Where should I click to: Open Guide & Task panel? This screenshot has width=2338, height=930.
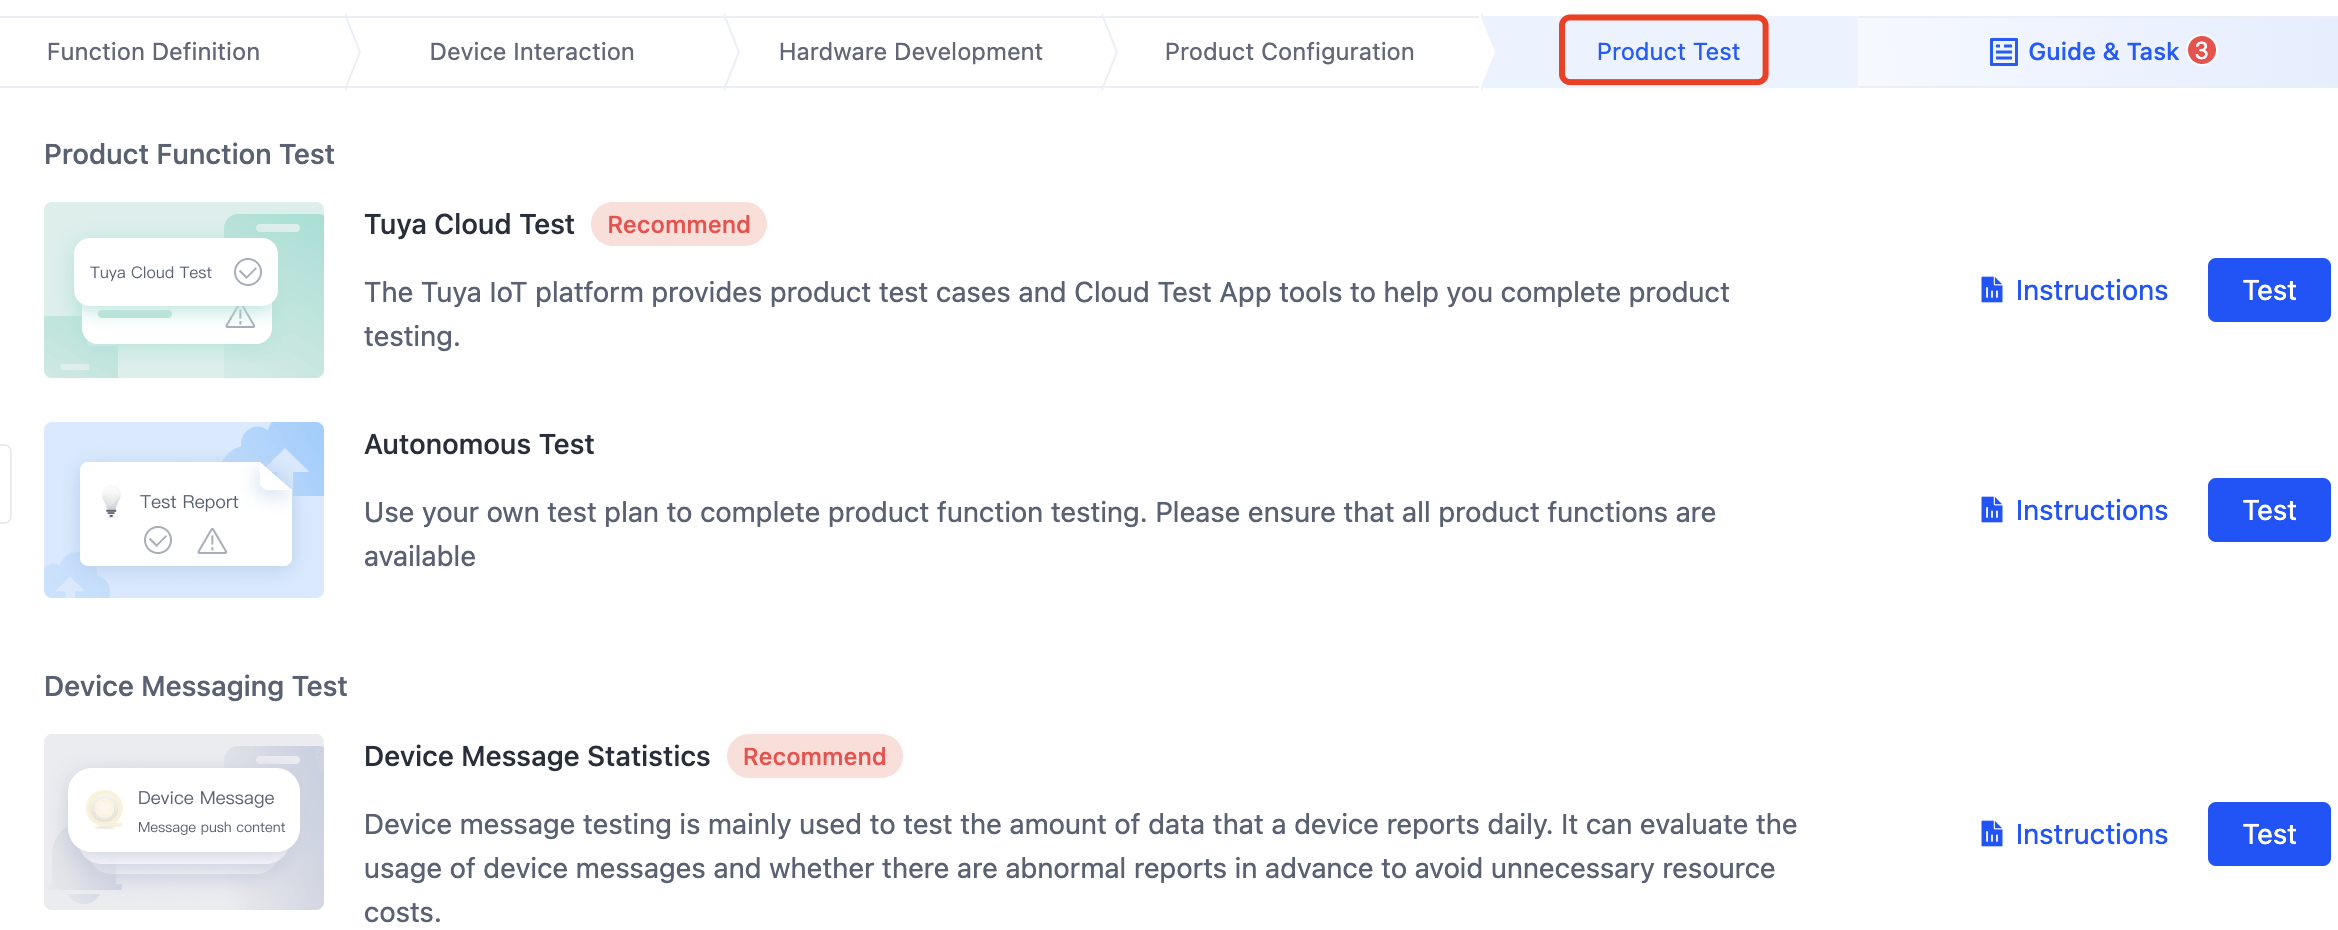(2103, 52)
